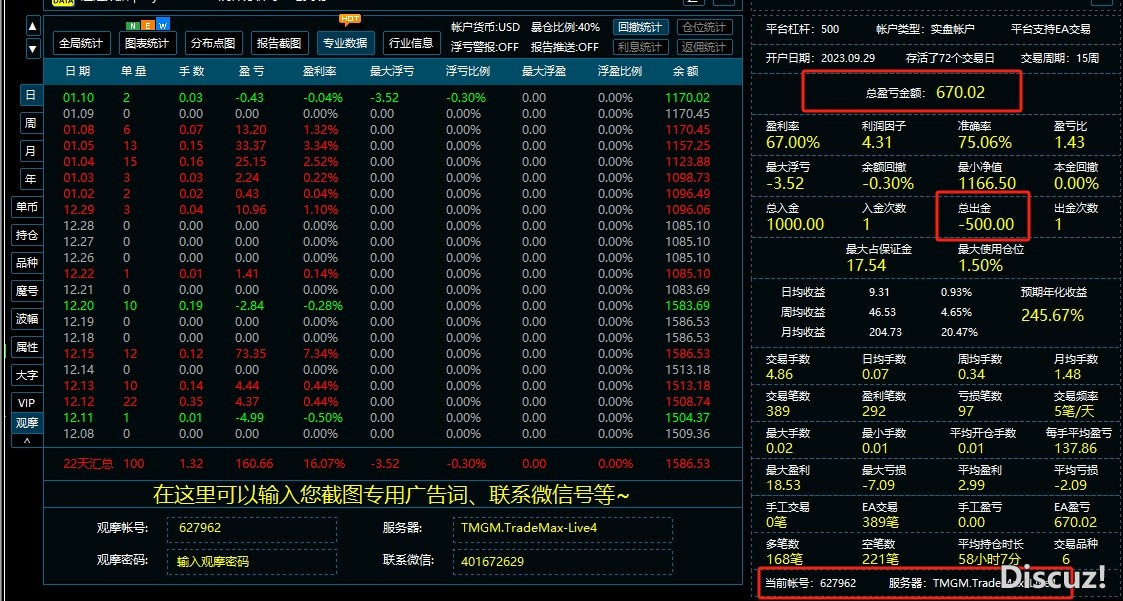1123x601 pixels.
Task: Switch to the 年 (yearly) period view
Action: 30,180
